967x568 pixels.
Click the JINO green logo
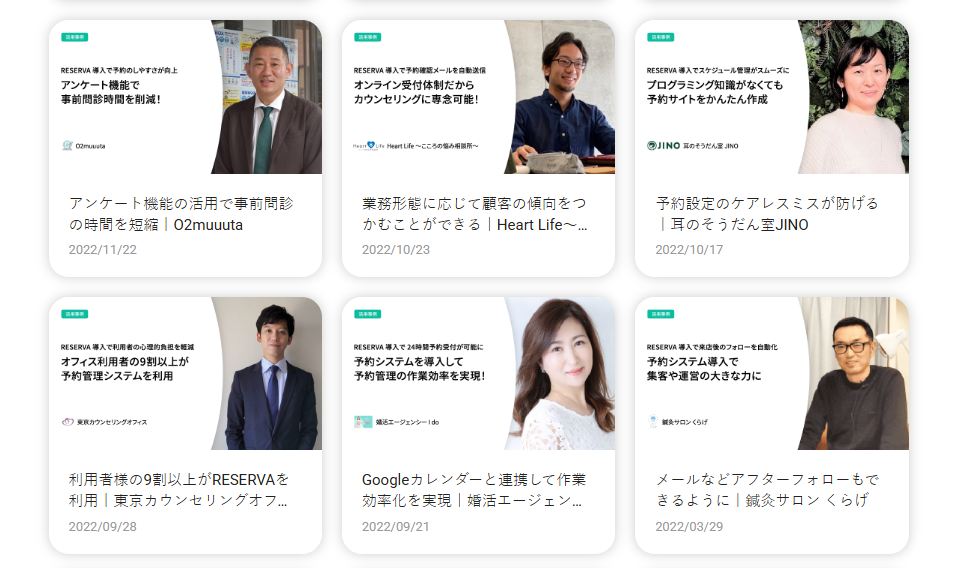coord(663,146)
